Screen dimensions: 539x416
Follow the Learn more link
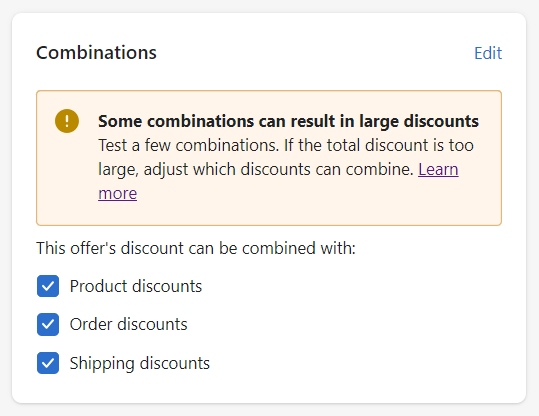pyautogui.click(x=438, y=169)
